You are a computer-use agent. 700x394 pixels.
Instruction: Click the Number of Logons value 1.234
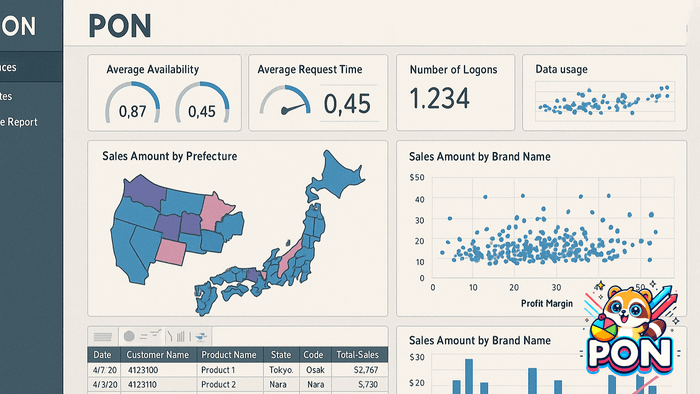[x=439, y=99]
